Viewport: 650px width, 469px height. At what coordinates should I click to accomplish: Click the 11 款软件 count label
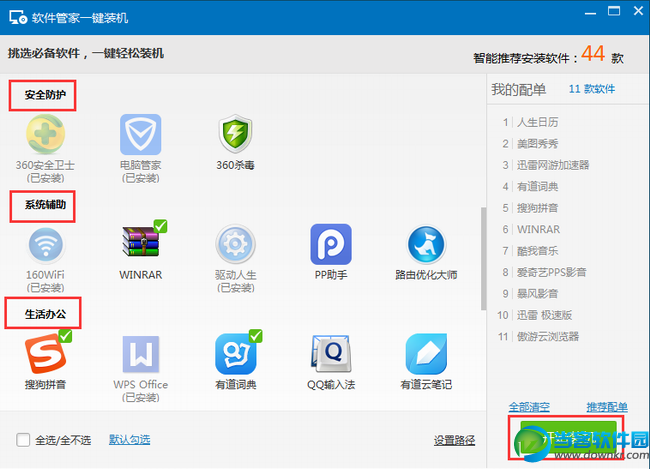coord(592,89)
